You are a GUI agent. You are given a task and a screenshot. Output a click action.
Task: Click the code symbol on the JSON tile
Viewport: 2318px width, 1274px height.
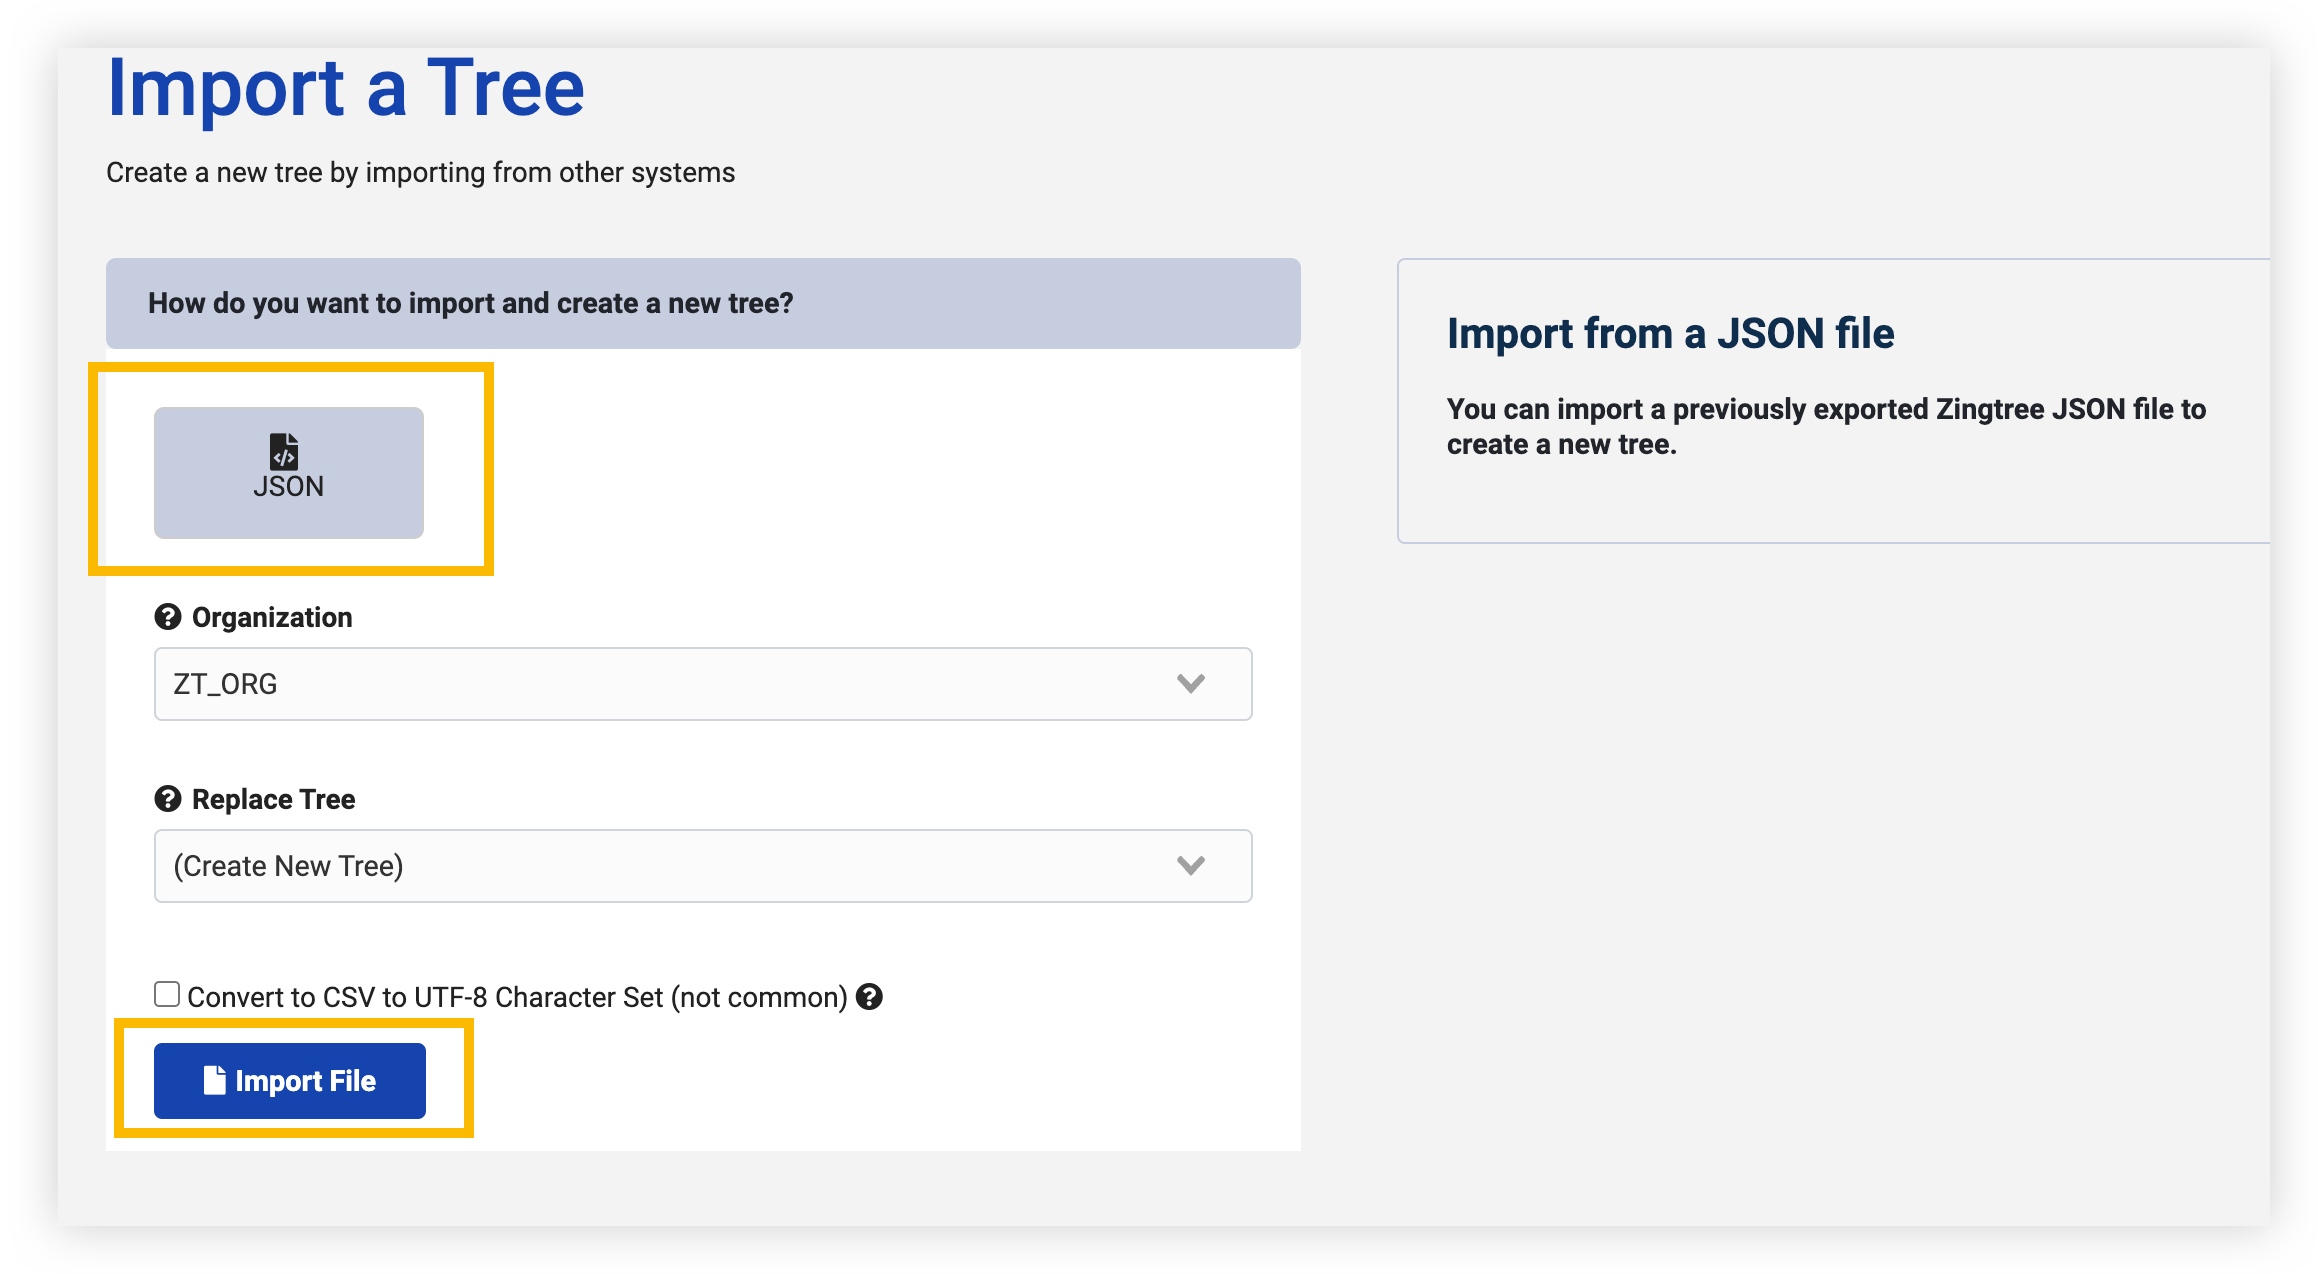tap(282, 452)
